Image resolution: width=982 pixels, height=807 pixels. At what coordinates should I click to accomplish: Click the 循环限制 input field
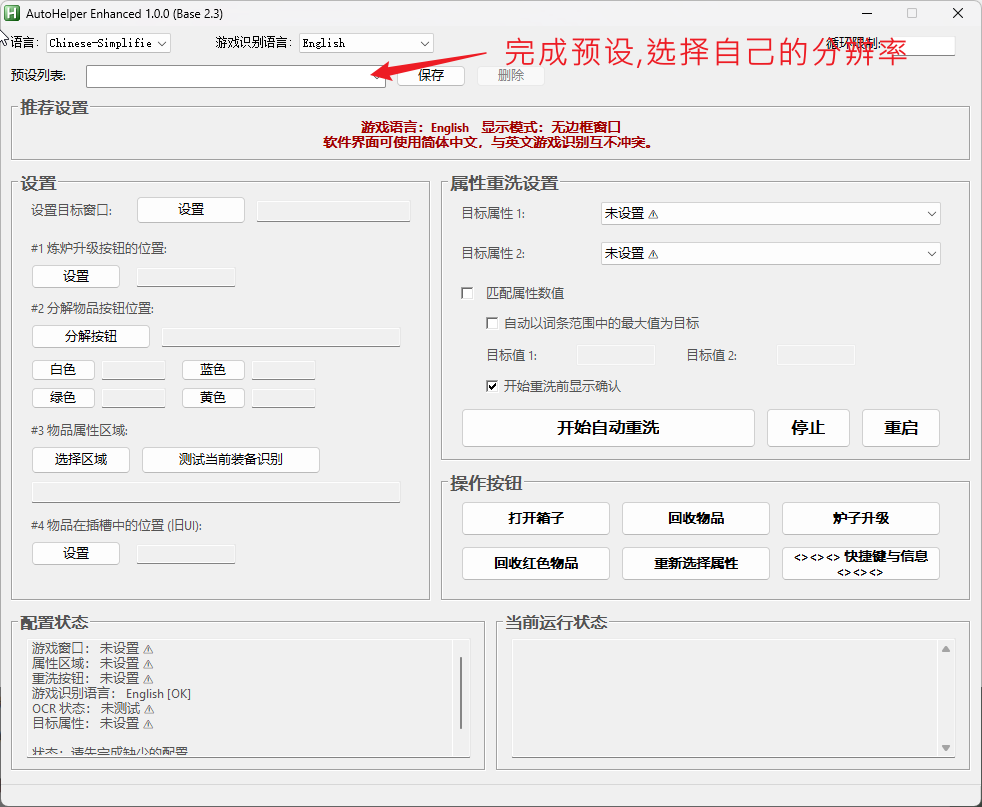click(x=917, y=45)
